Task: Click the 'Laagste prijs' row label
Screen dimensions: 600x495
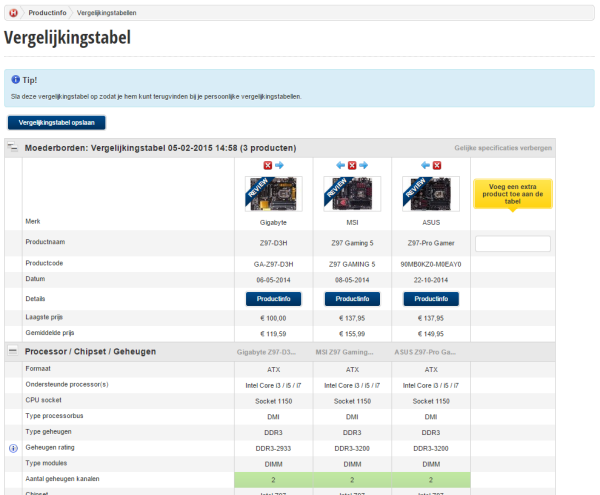Action: tap(44, 317)
